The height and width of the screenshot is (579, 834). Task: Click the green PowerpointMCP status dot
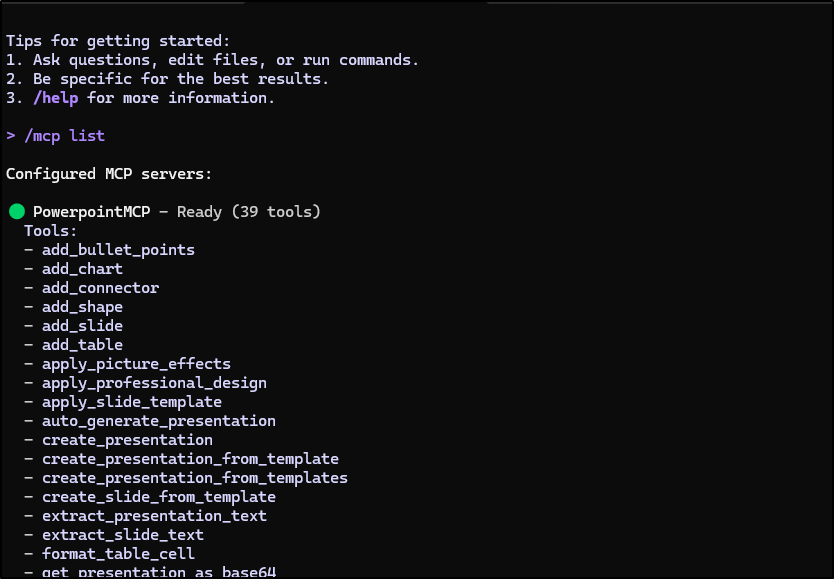point(16,212)
